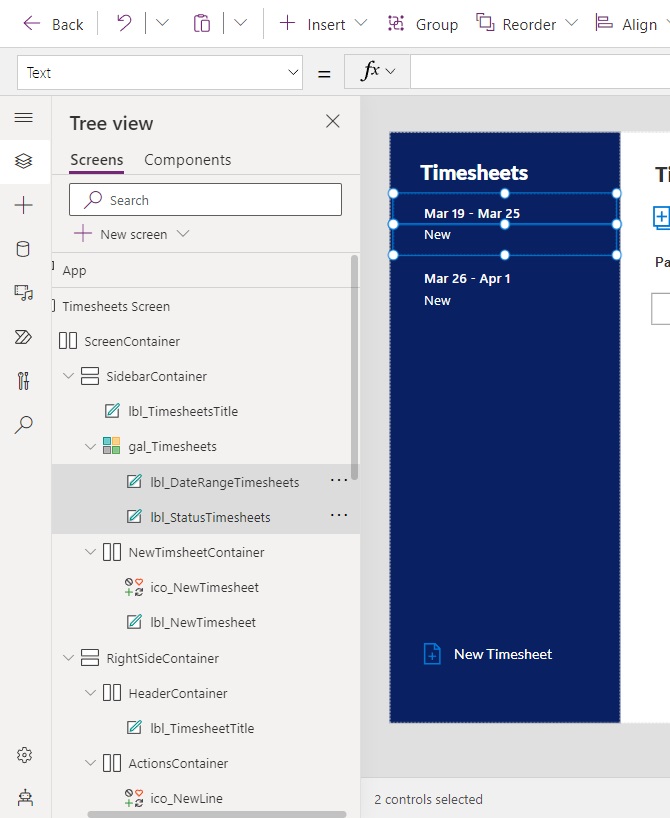Open the Data icon in left rail
Image resolution: width=670 pixels, height=818 pixels.
coord(24,249)
